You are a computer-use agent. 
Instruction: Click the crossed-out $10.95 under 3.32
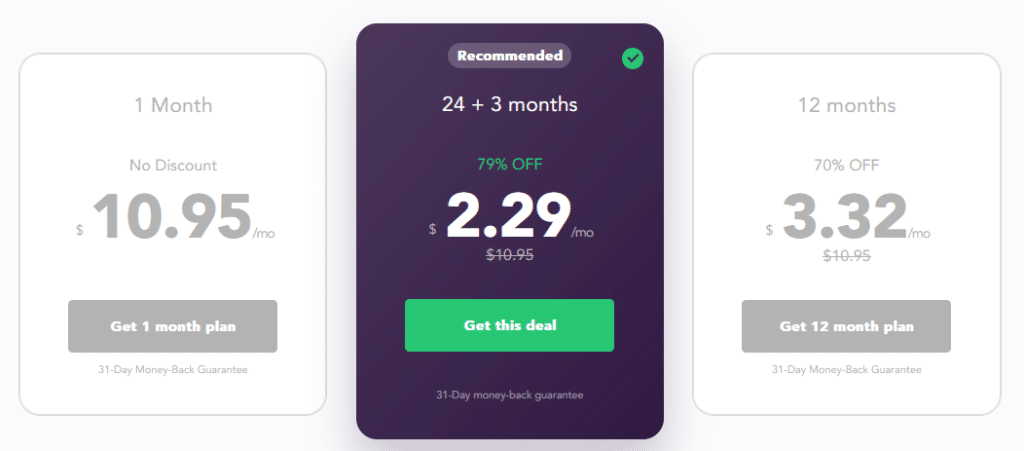846,256
